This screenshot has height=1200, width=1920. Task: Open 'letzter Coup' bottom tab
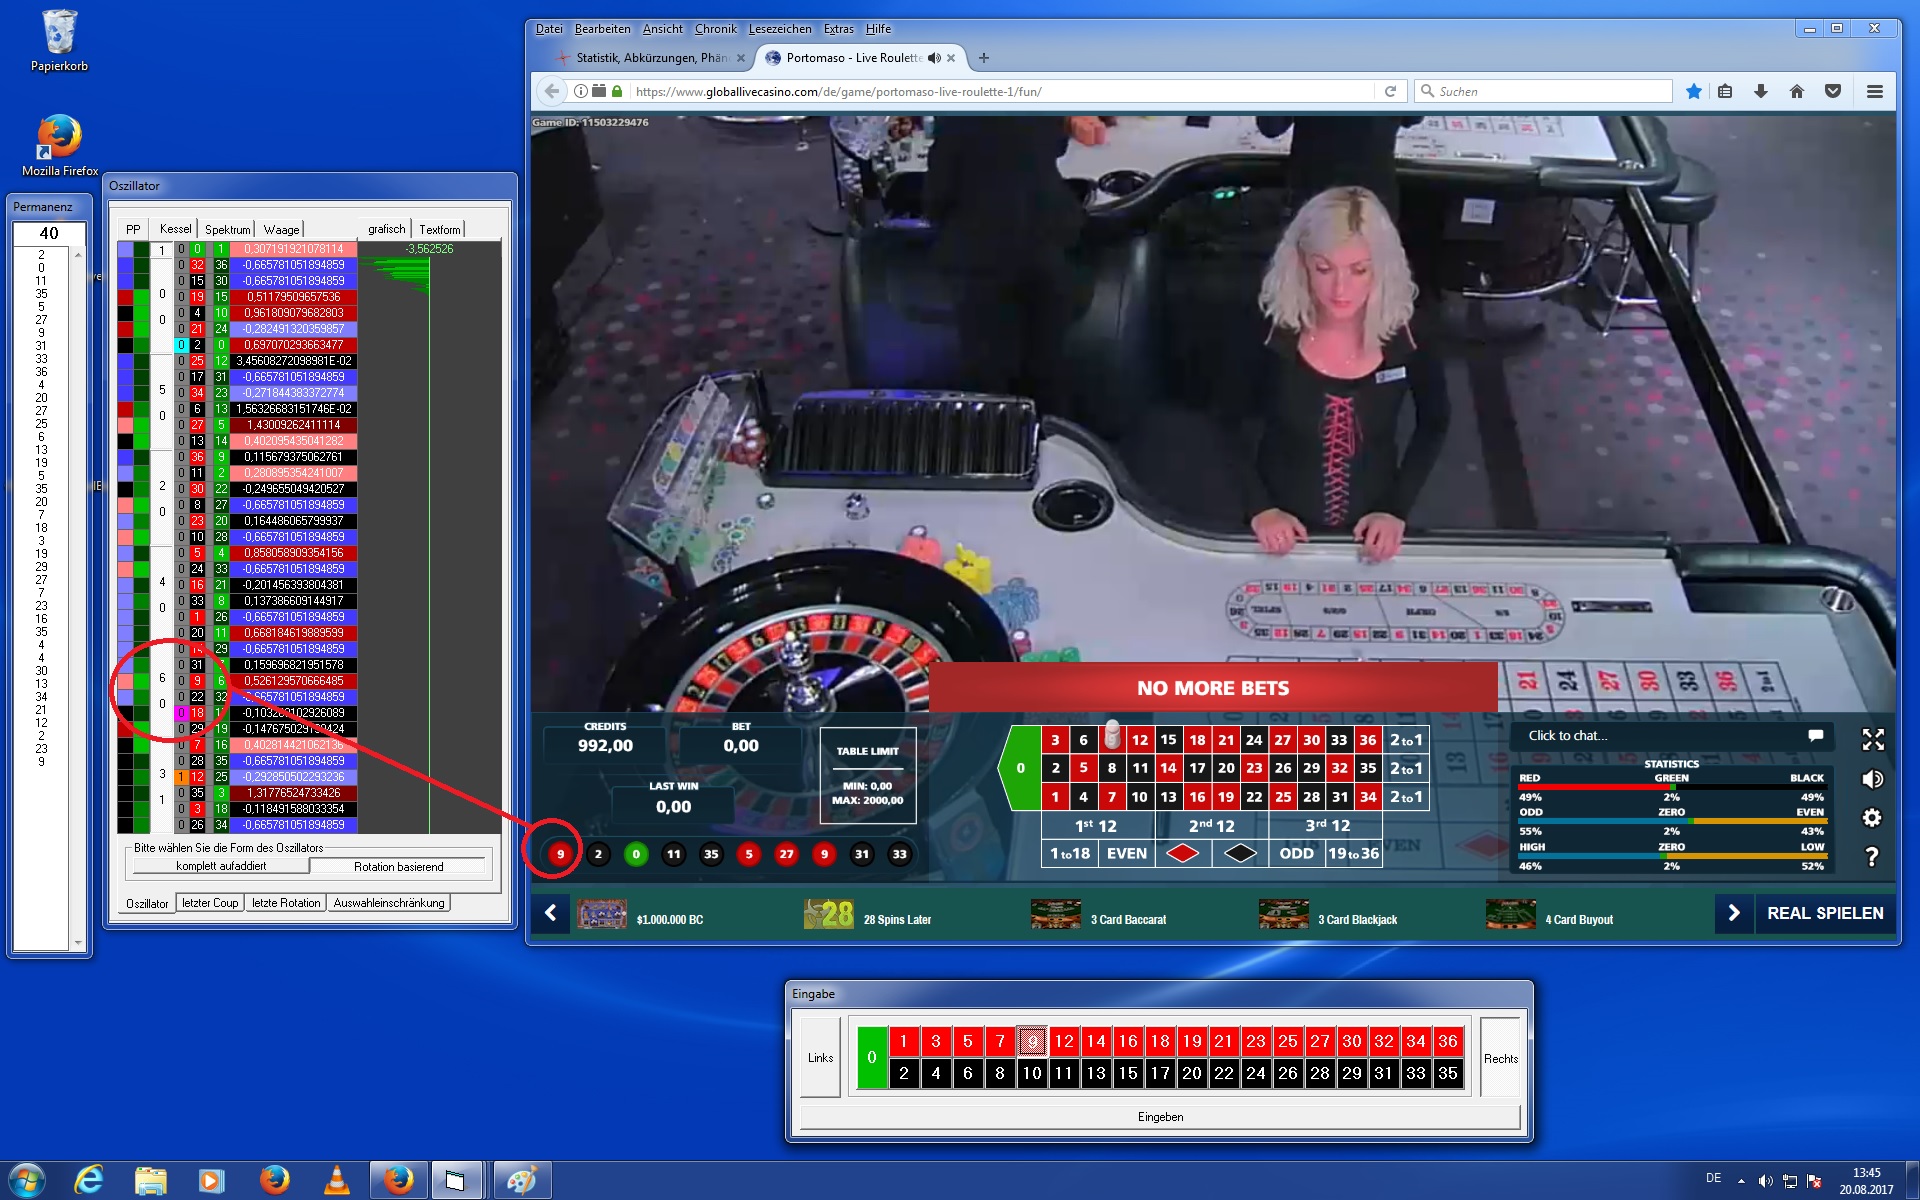[x=210, y=903]
